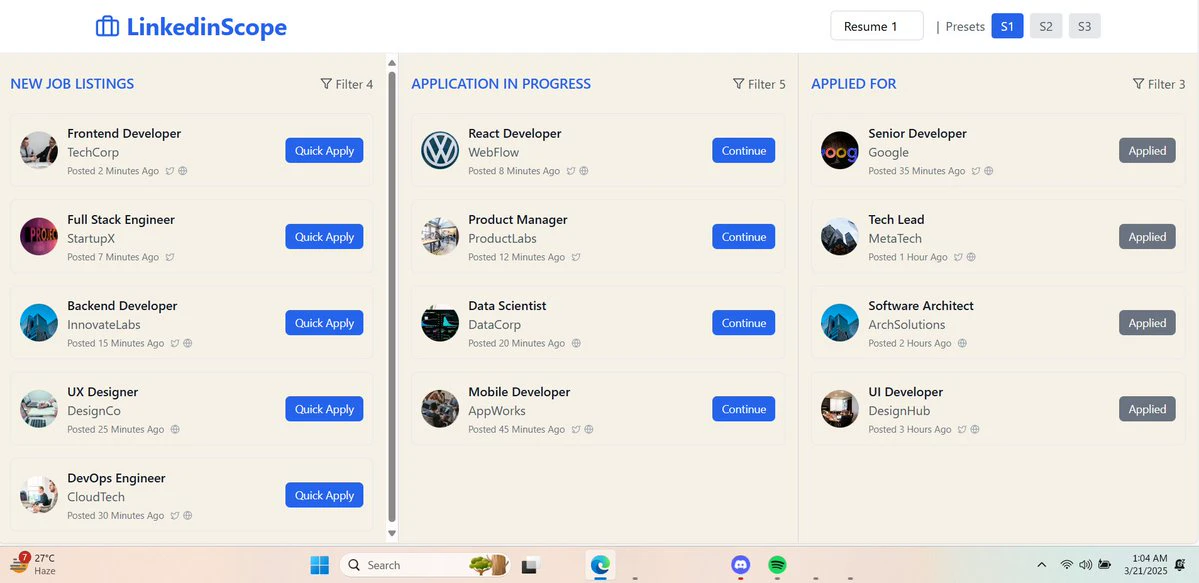Continue the Data Scientist application
This screenshot has width=1199, height=583.
pos(743,323)
